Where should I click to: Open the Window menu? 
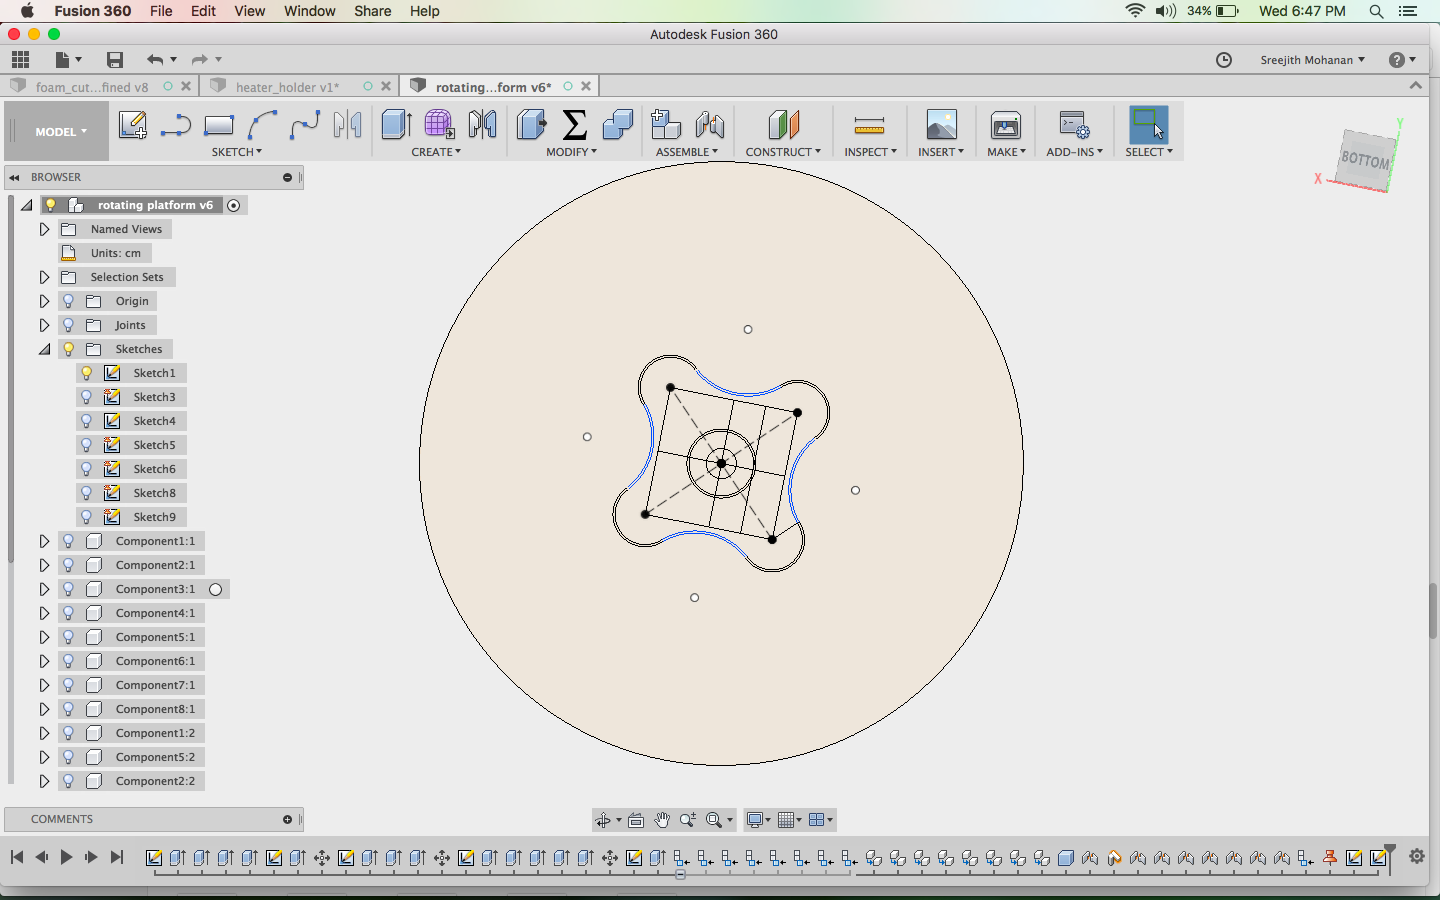[309, 11]
